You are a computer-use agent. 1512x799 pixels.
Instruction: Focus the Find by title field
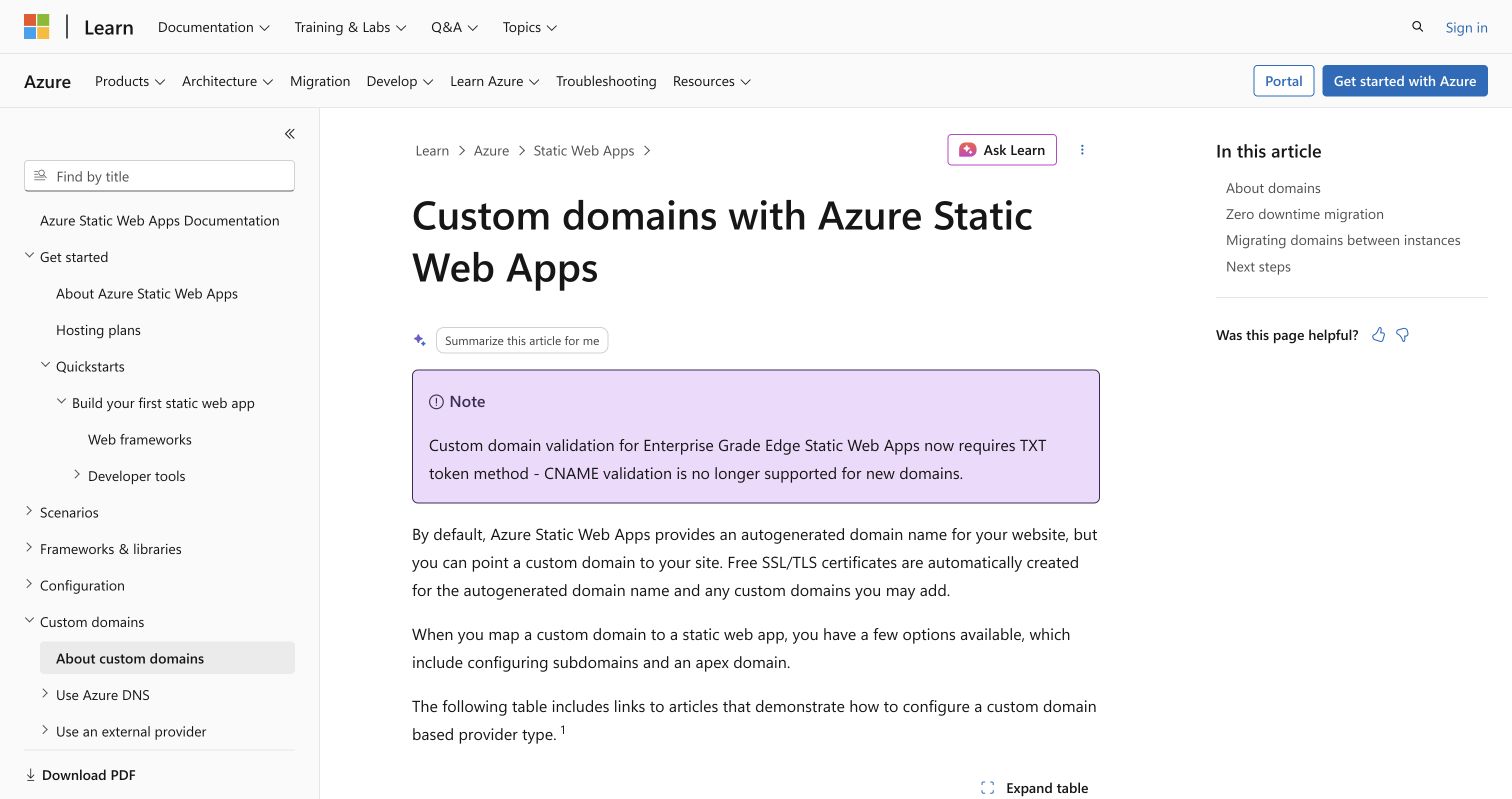point(159,176)
